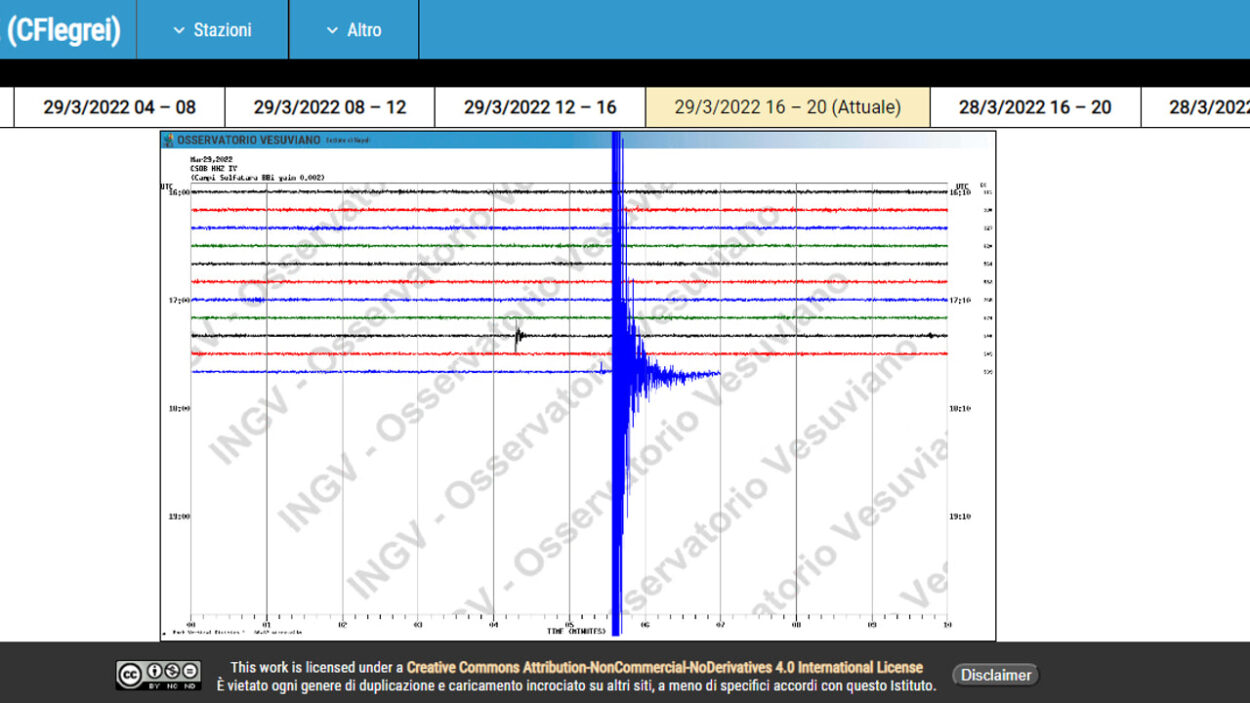Click the Disclaimer button

tap(996, 675)
